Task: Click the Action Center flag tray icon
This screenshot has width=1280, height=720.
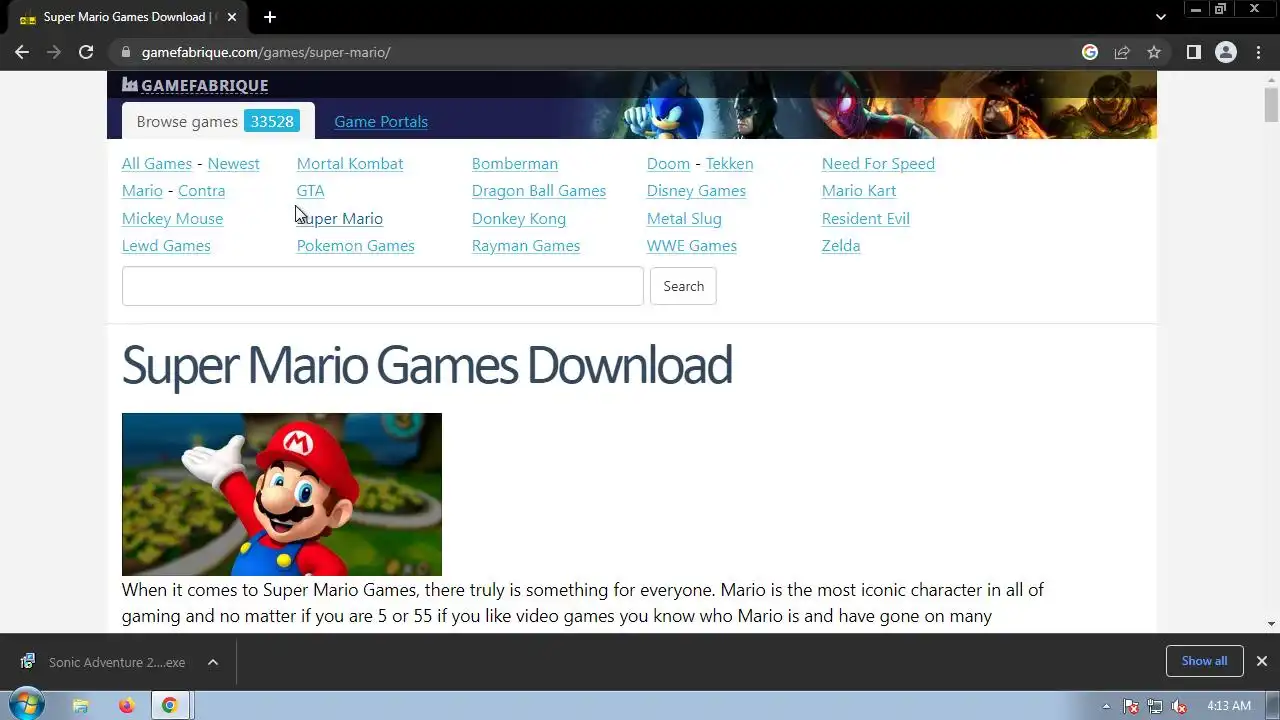Action: (x=1131, y=706)
